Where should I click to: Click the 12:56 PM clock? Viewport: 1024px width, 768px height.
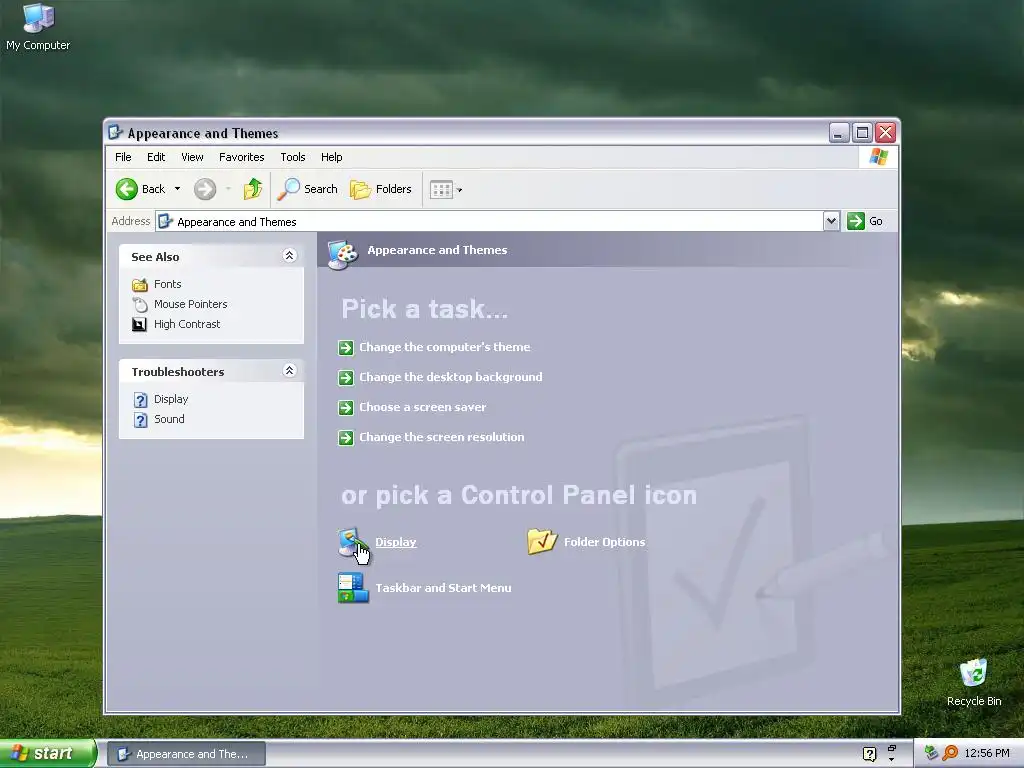tap(987, 754)
